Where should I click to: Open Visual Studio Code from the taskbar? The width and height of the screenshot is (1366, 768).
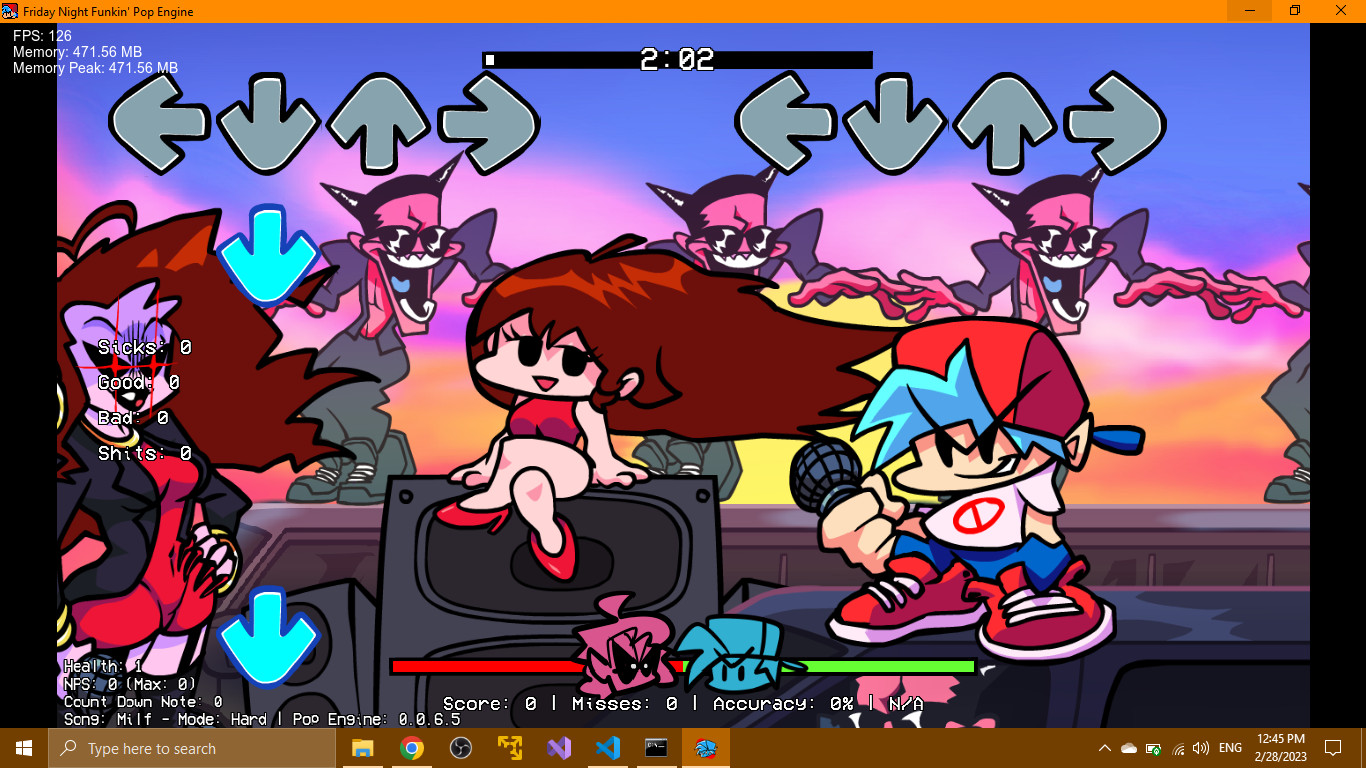tap(608, 748)
